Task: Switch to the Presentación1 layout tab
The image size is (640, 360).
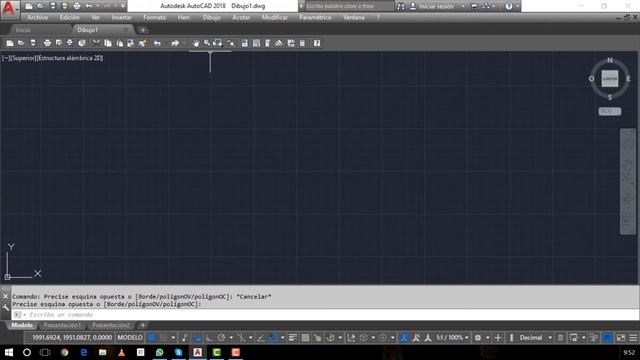Action: (62, 325)
